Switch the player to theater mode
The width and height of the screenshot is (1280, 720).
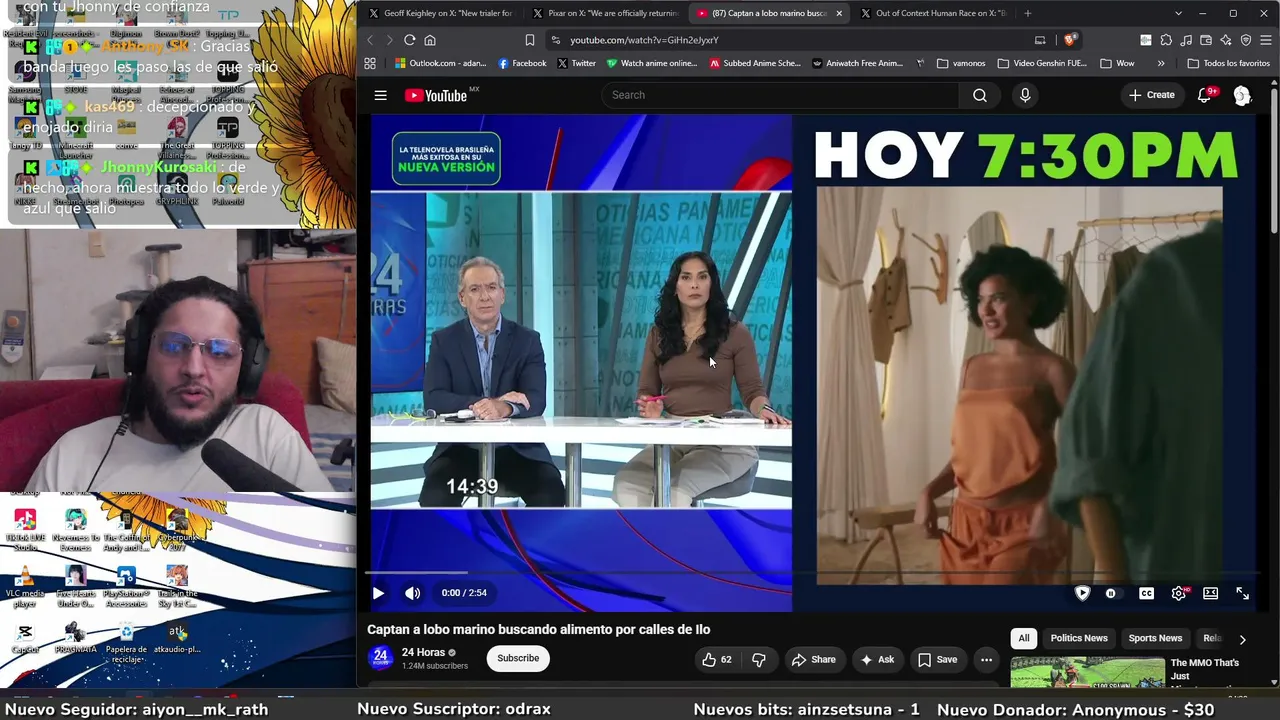[x=1210, y=593]
